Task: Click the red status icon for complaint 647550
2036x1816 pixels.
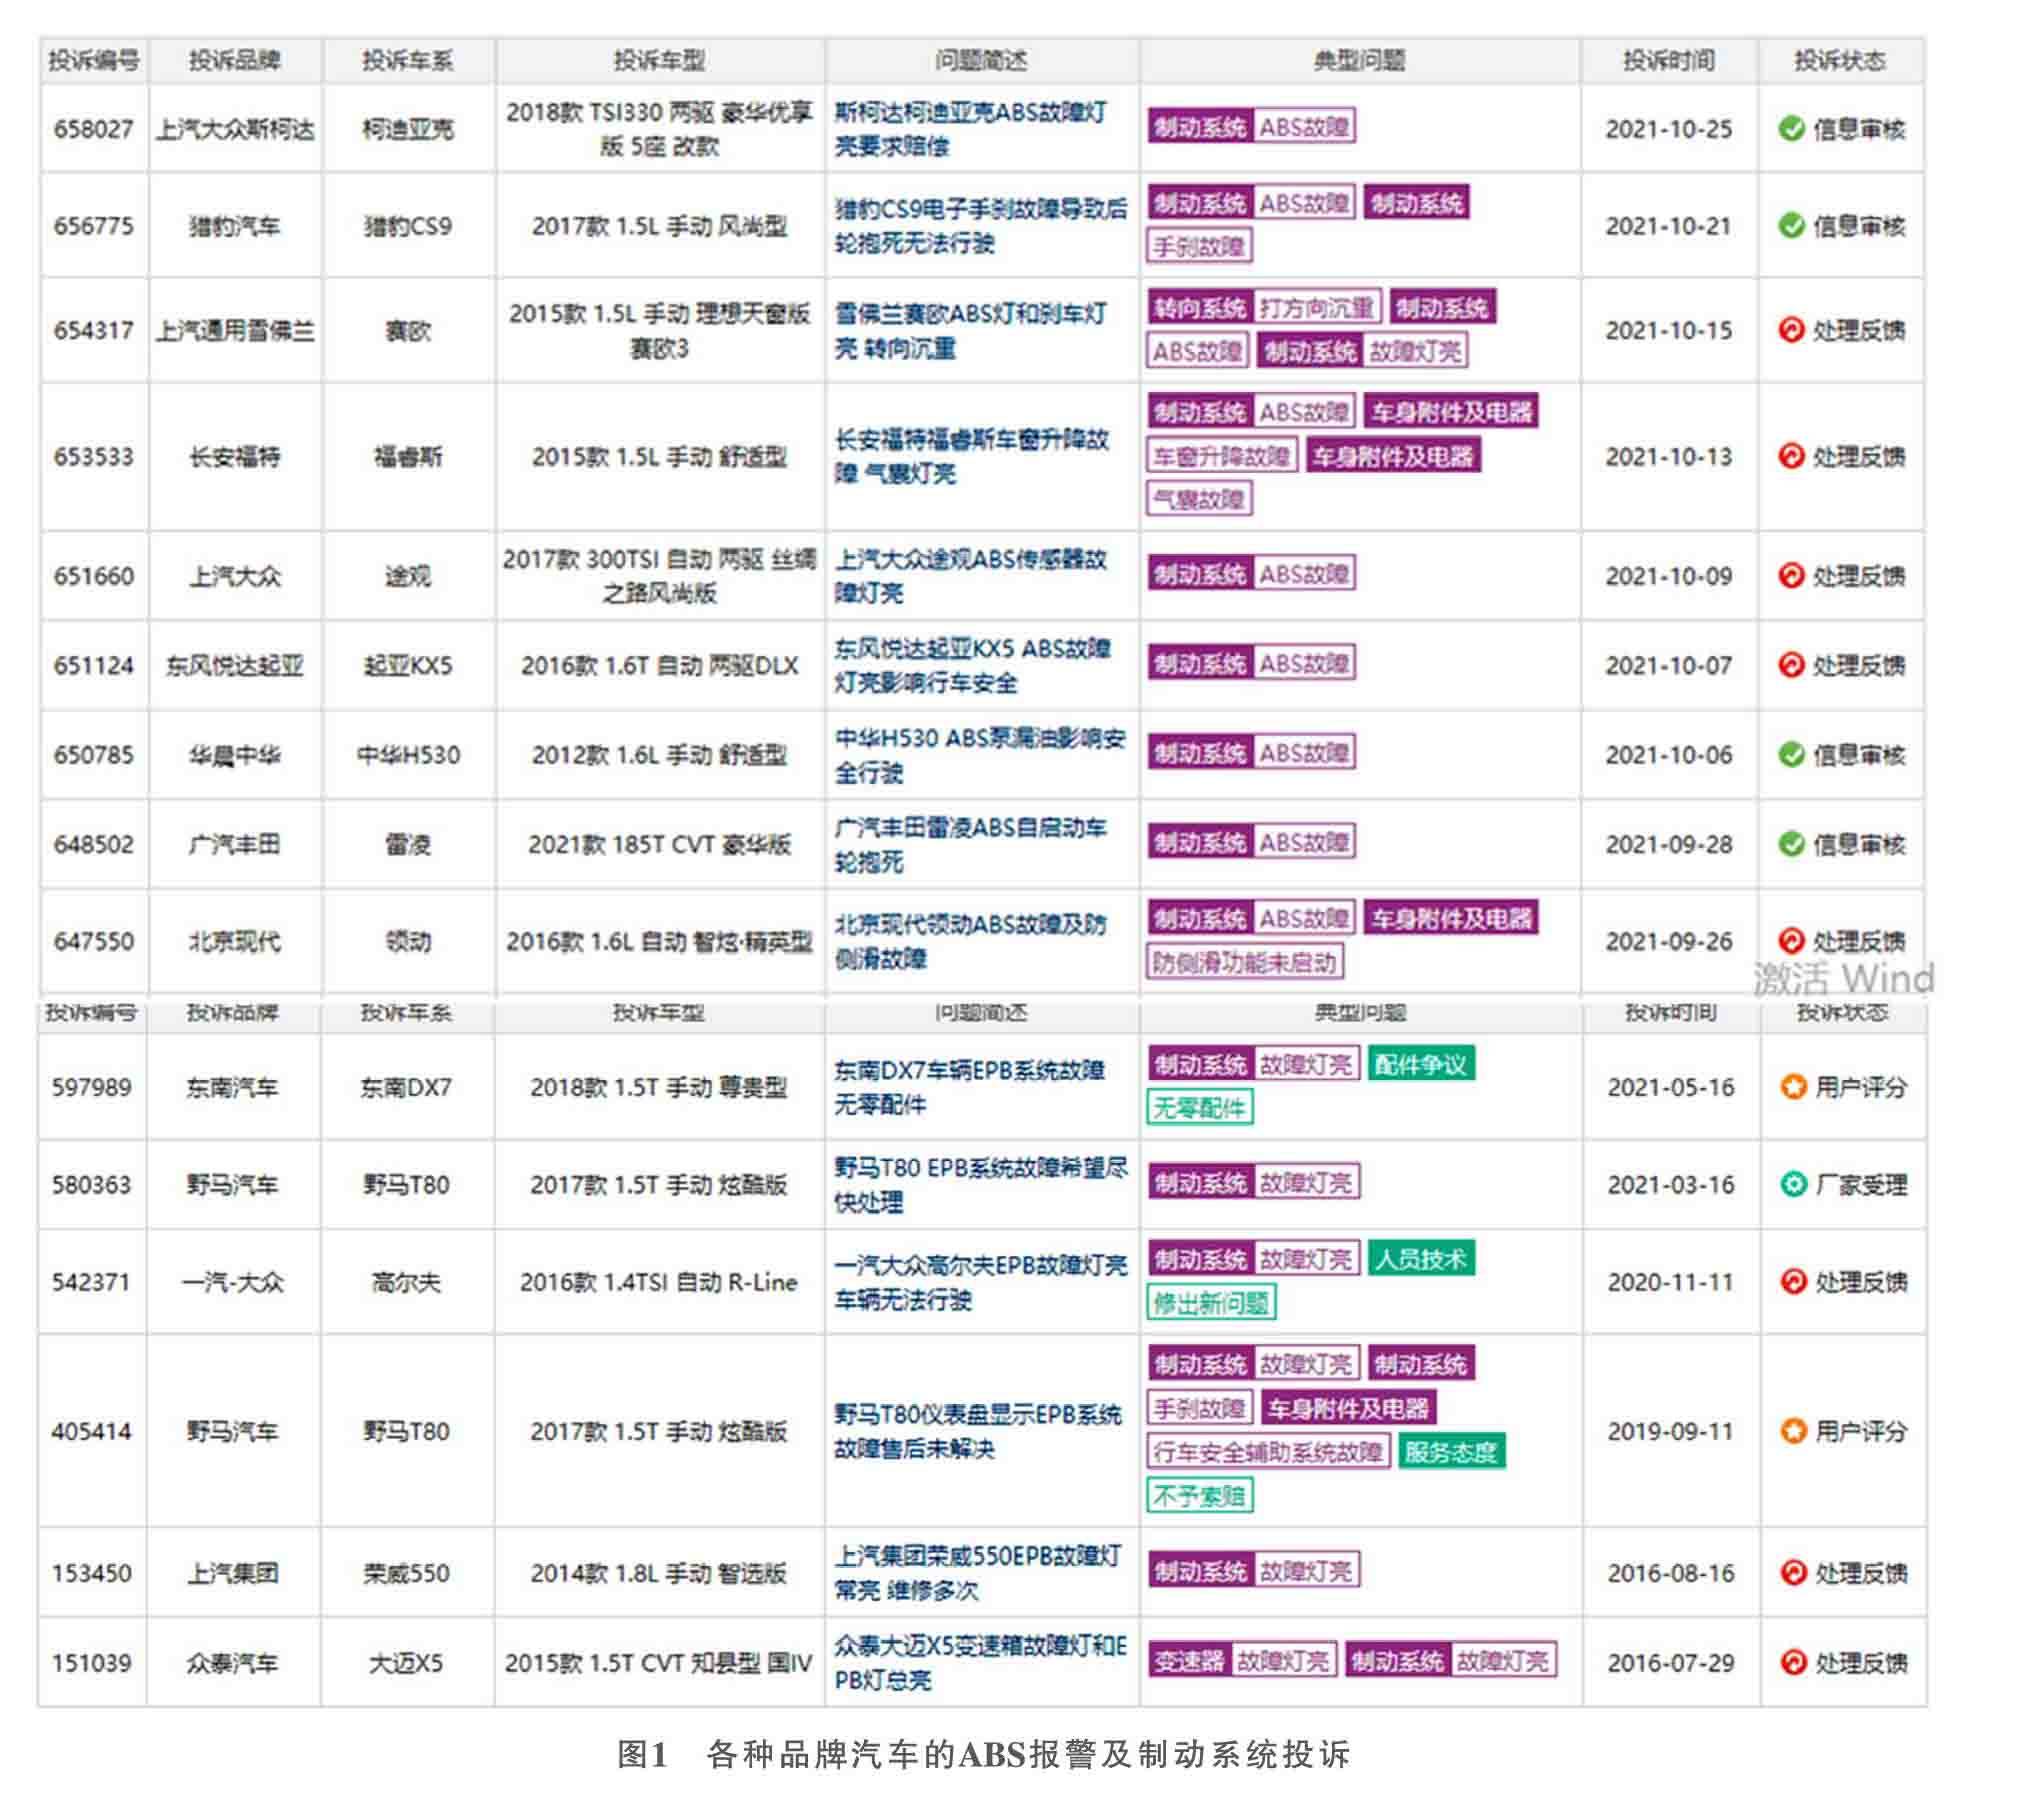Action: click(x=1791, y=941)
